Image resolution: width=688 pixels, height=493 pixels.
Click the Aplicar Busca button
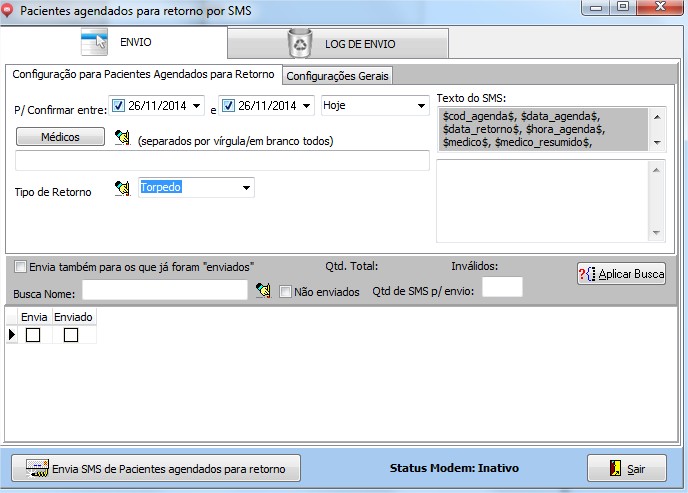point(621,274)
